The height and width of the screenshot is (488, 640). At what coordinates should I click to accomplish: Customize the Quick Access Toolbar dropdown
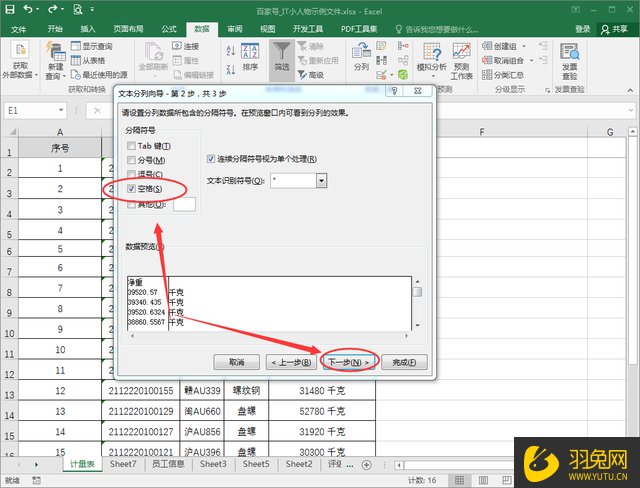(x=92, y=9)
